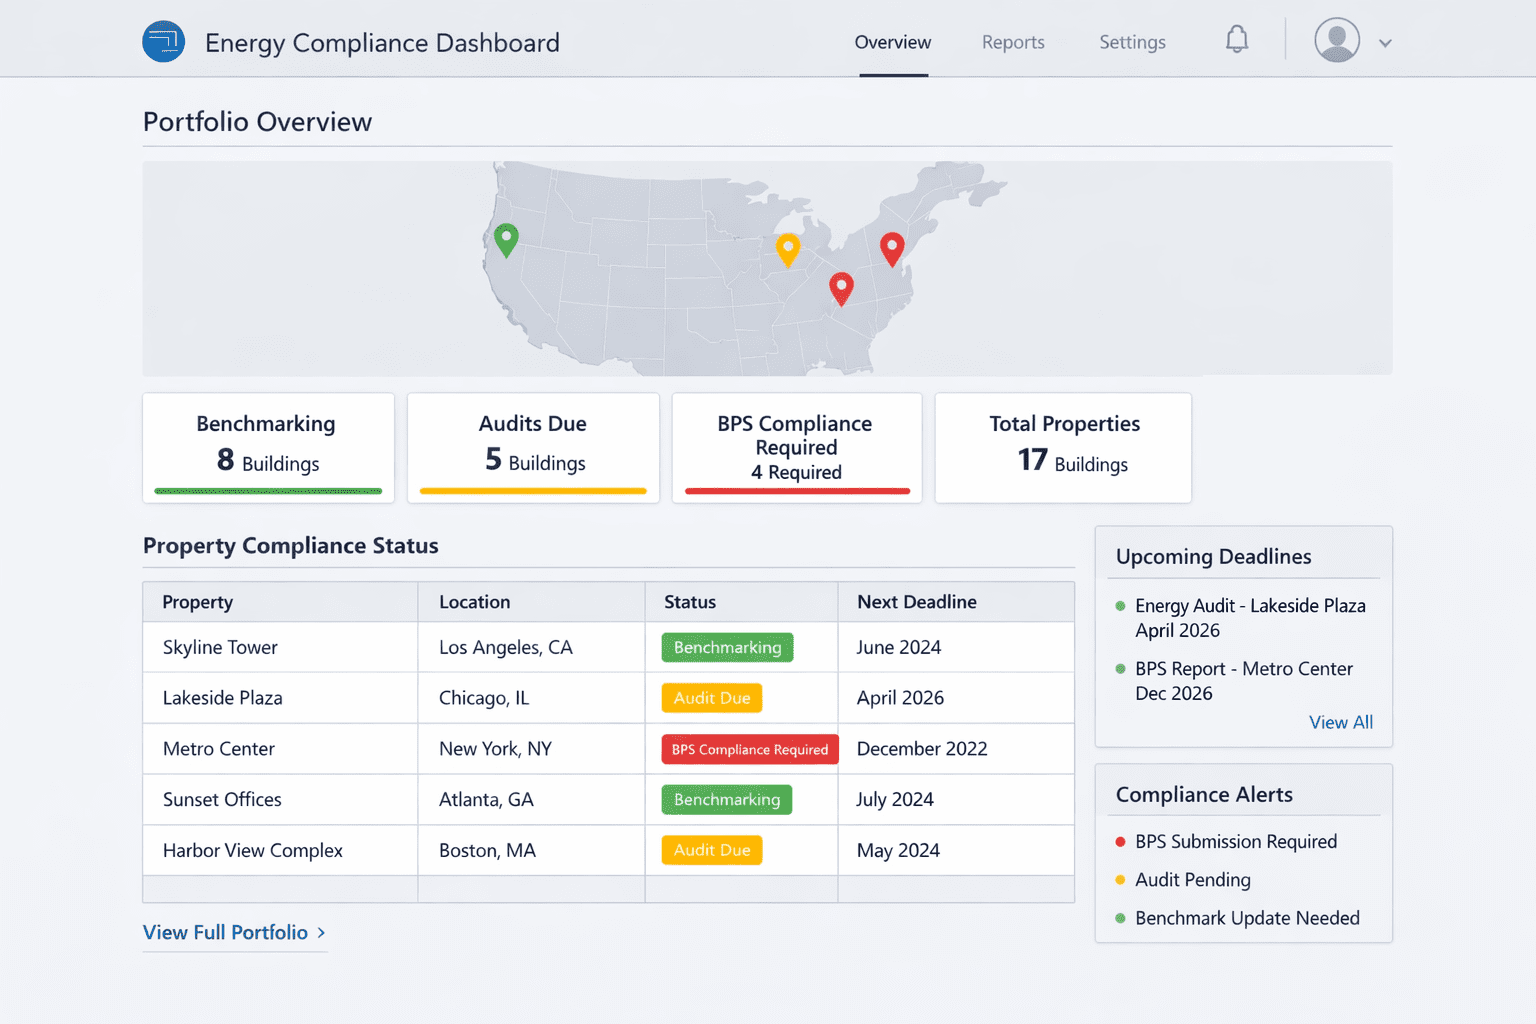The image size is (1536, 1024).
Task: Click the Audit Due badge for Lakeside Plaza
Action: (x=711, y=698)
